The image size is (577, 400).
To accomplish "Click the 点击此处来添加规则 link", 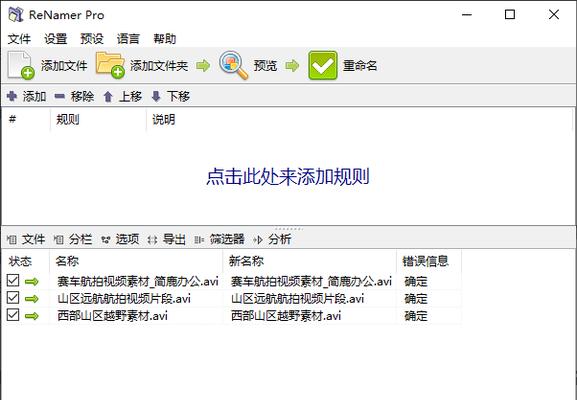I will coord(288,177).
